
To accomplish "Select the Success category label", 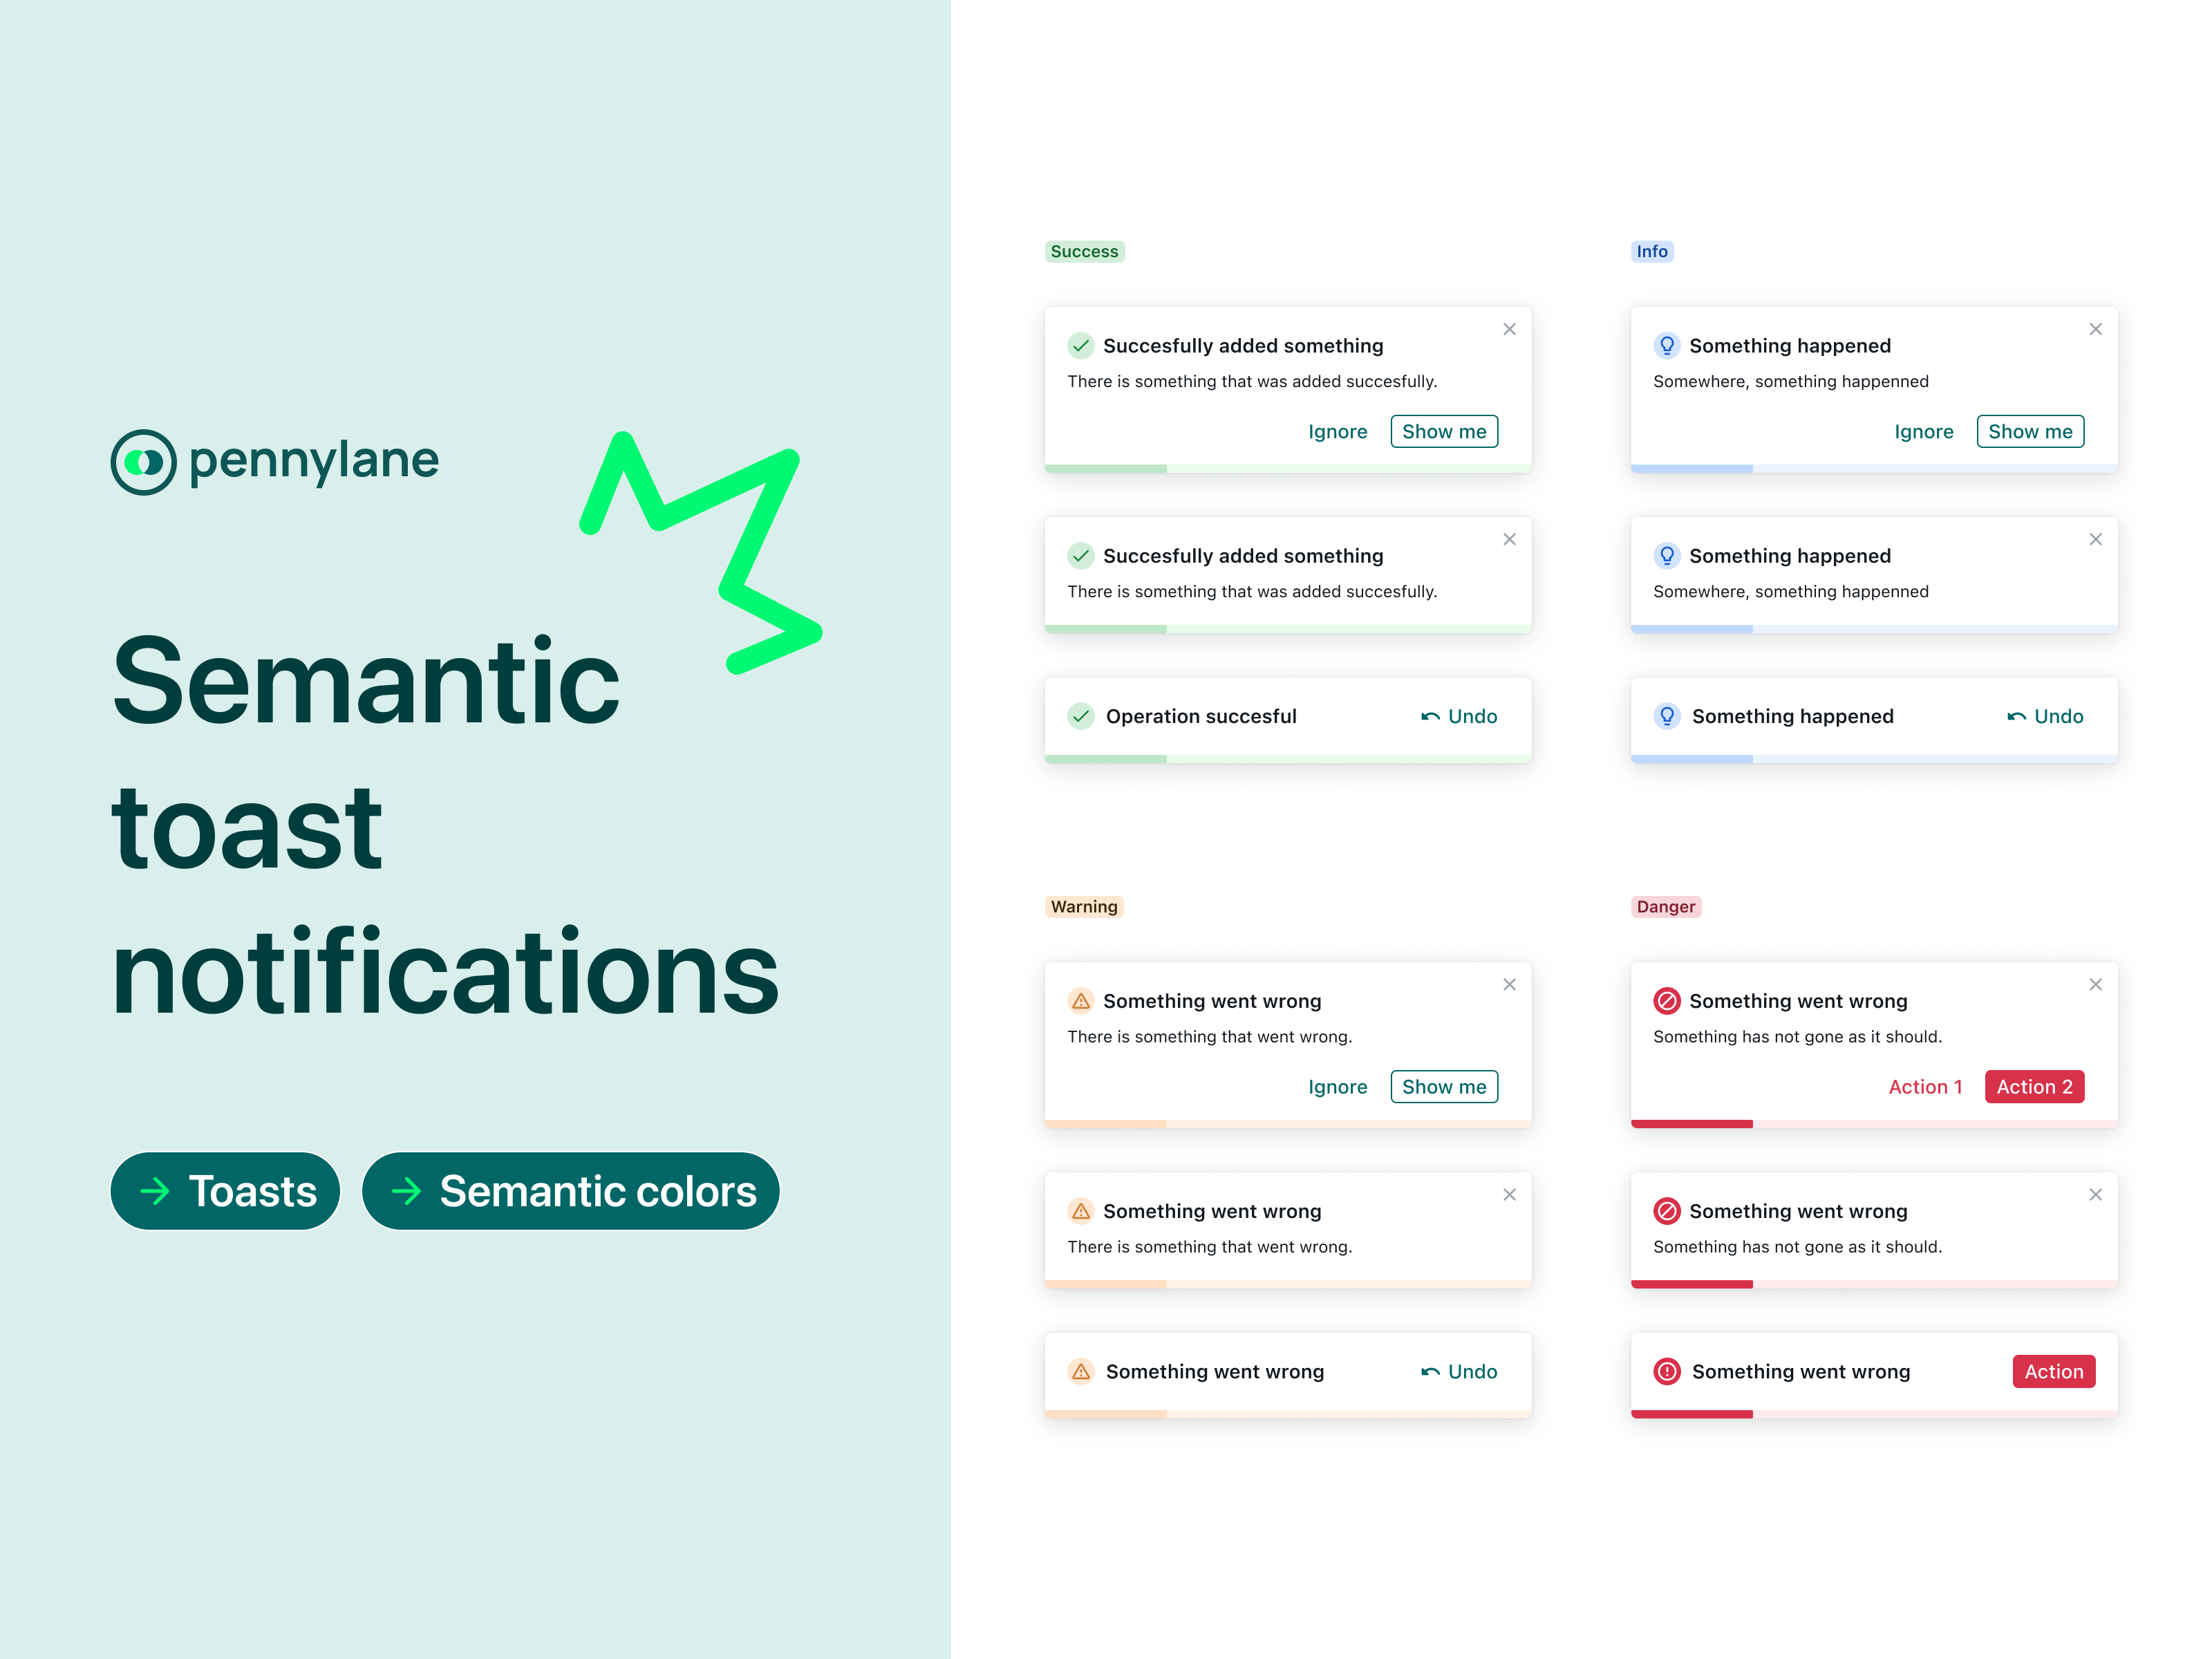I will tap(1085, 251).
